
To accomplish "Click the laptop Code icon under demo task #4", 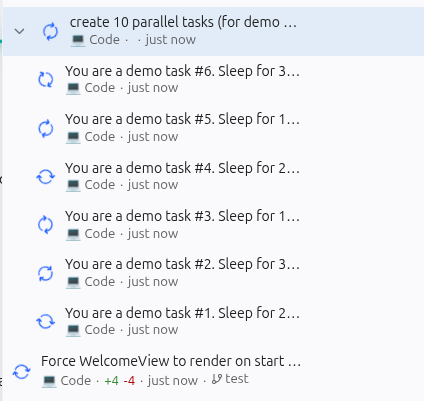I will point(73,185).
